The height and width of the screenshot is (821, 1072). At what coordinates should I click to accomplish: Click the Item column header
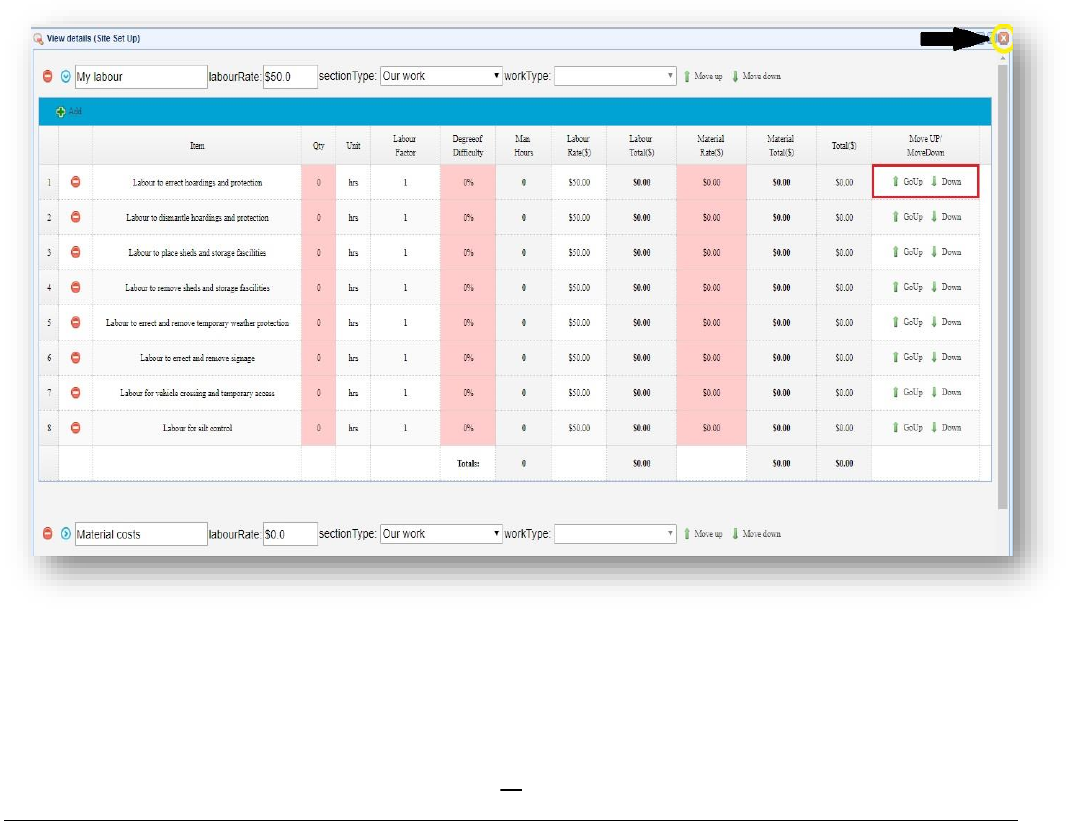click(197, 146)
